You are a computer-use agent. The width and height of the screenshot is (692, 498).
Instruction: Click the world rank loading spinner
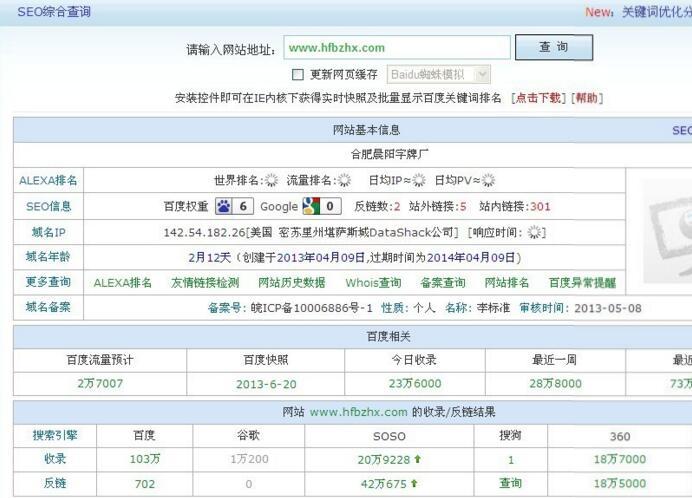271,181
